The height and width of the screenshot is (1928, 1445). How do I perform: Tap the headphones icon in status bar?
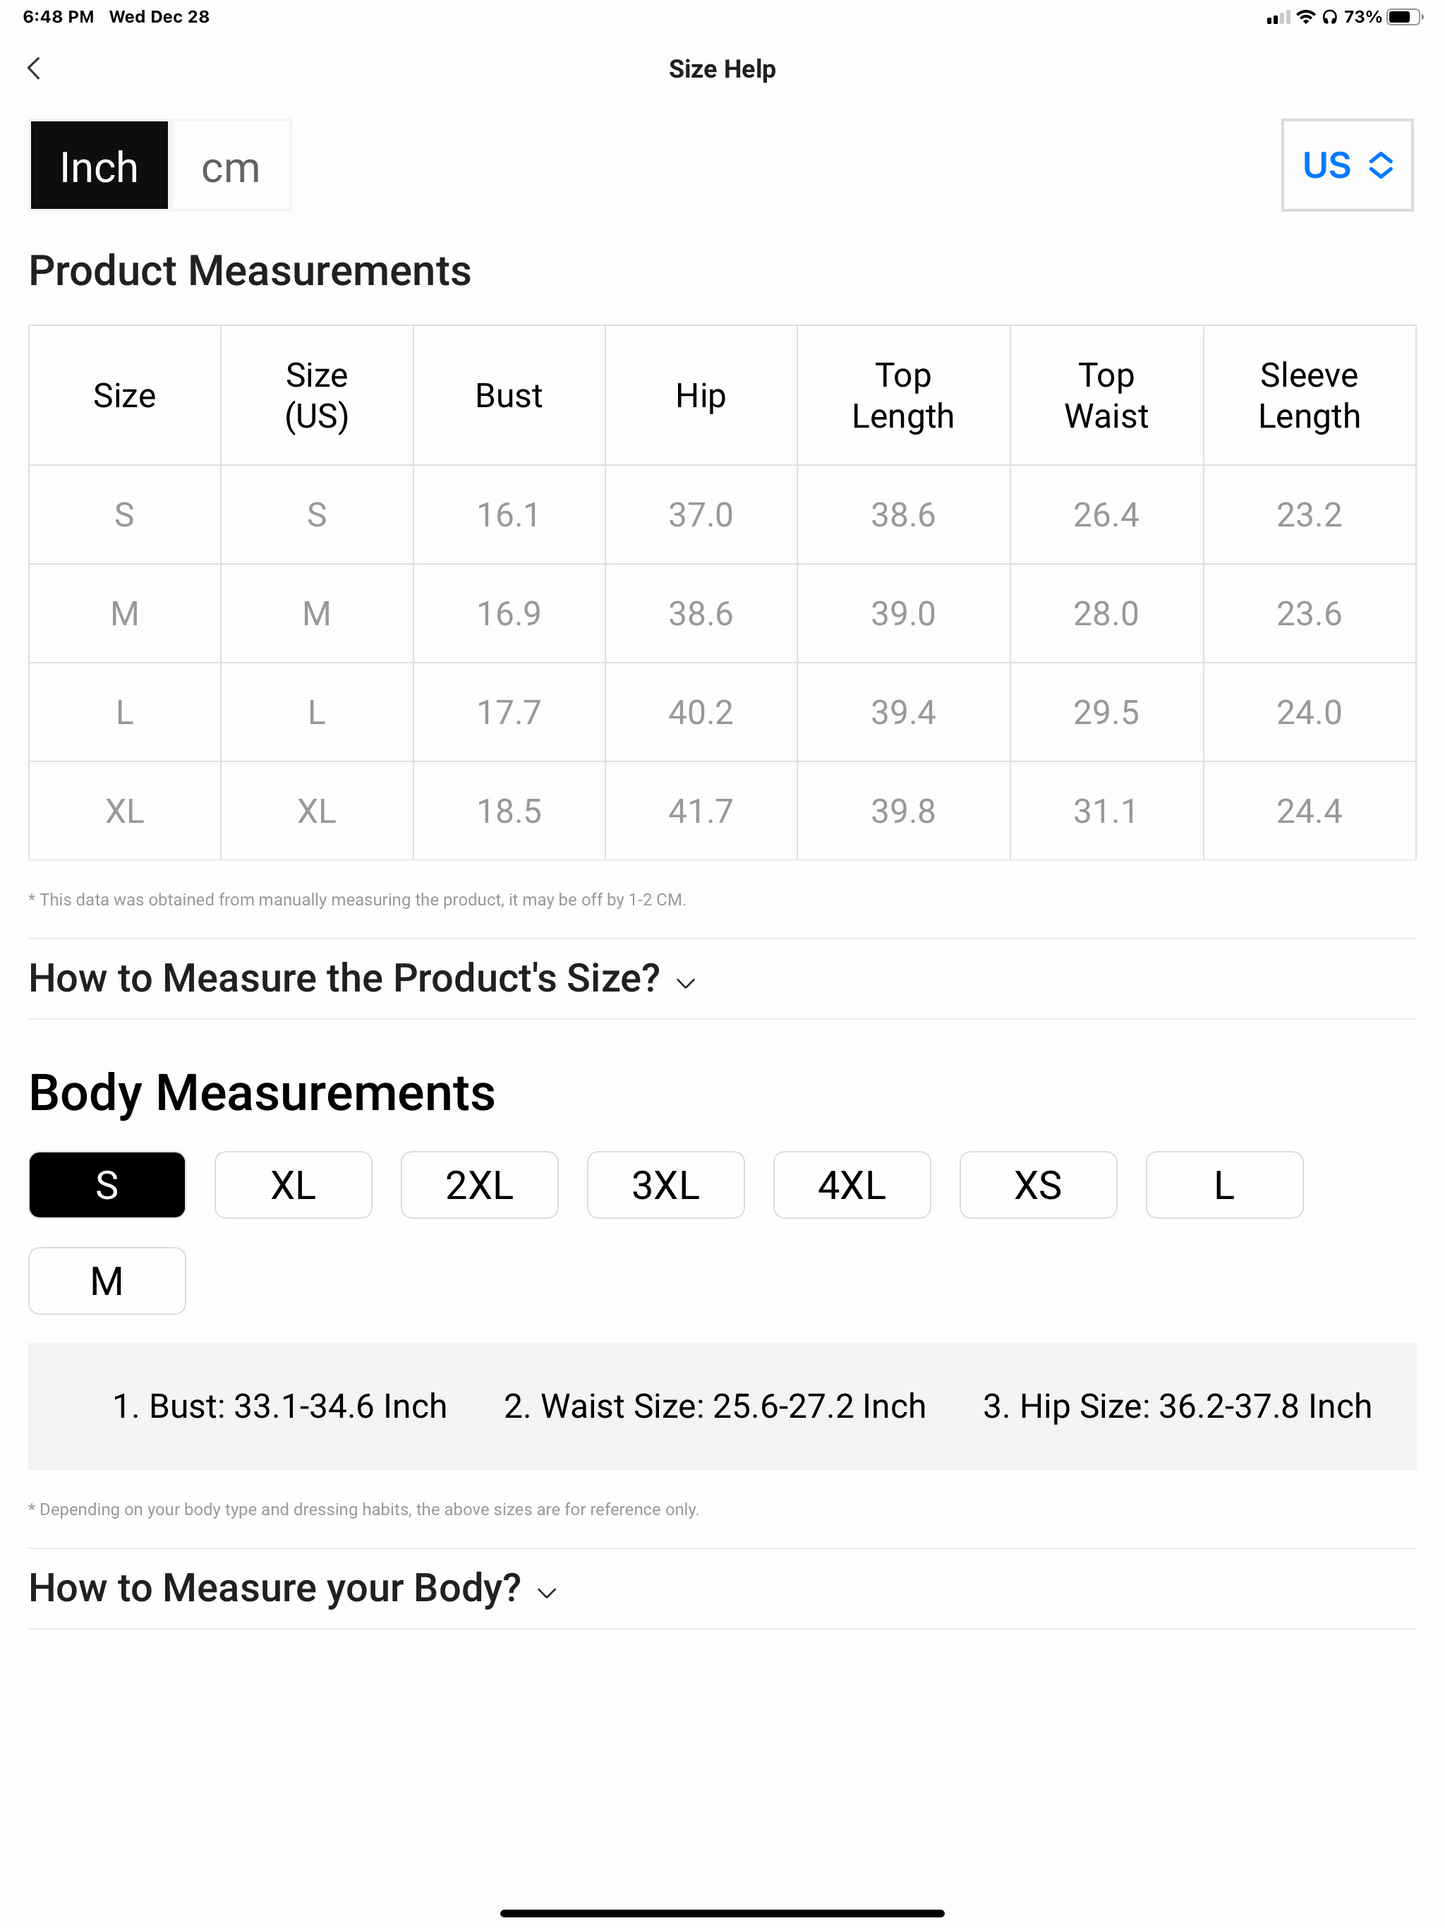pos(1329,17)
